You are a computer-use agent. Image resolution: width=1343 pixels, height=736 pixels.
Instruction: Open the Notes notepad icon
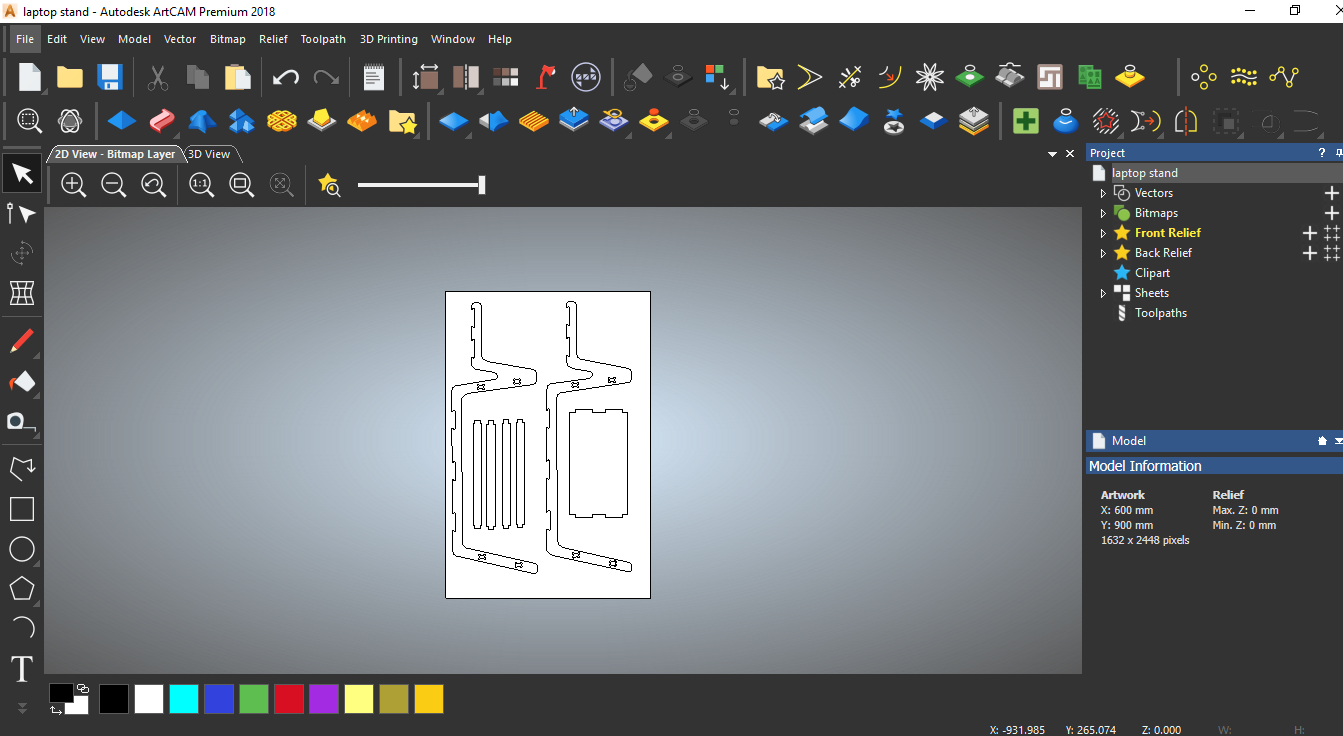click(373, 77)
